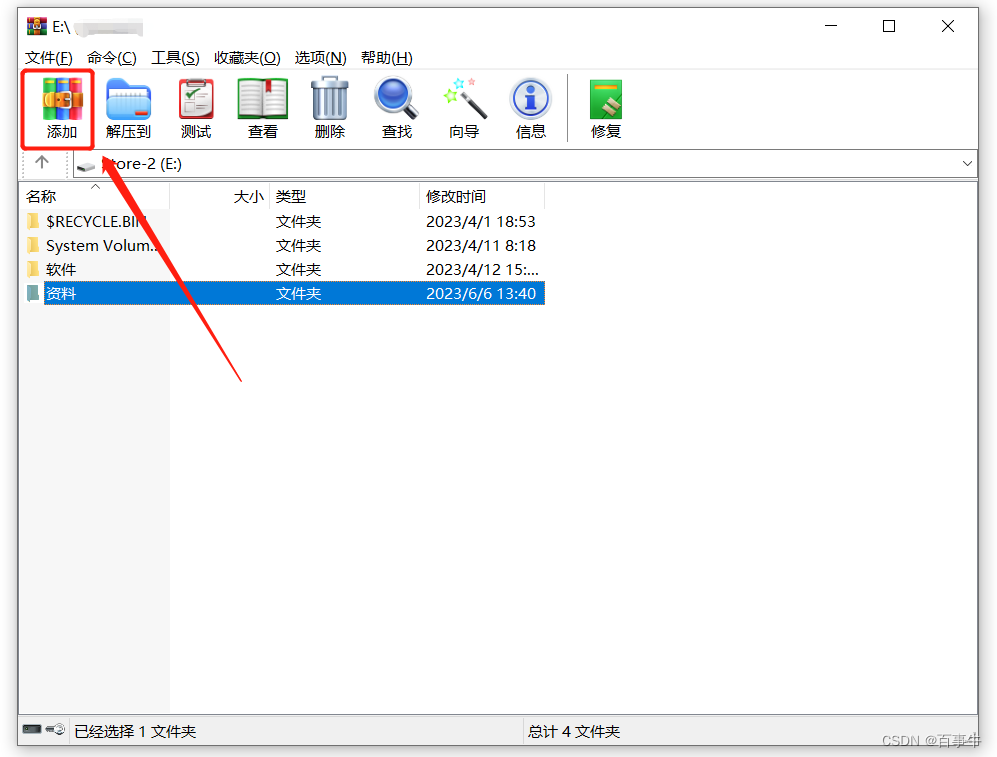
Task: Click the drive icon in status bar
Action: (x=32, y=729)
